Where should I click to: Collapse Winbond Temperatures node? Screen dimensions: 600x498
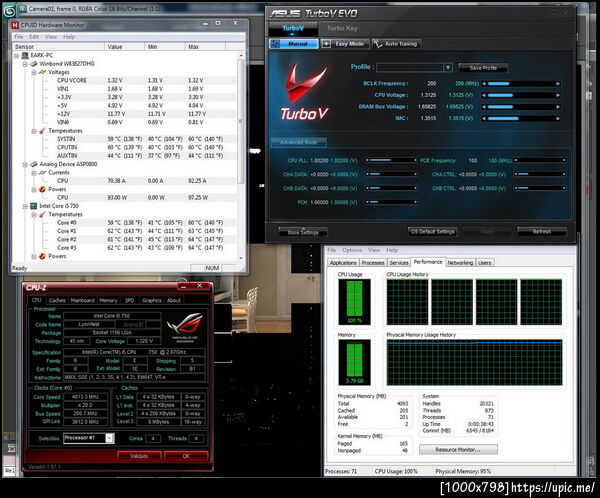(x=34, y=131)
